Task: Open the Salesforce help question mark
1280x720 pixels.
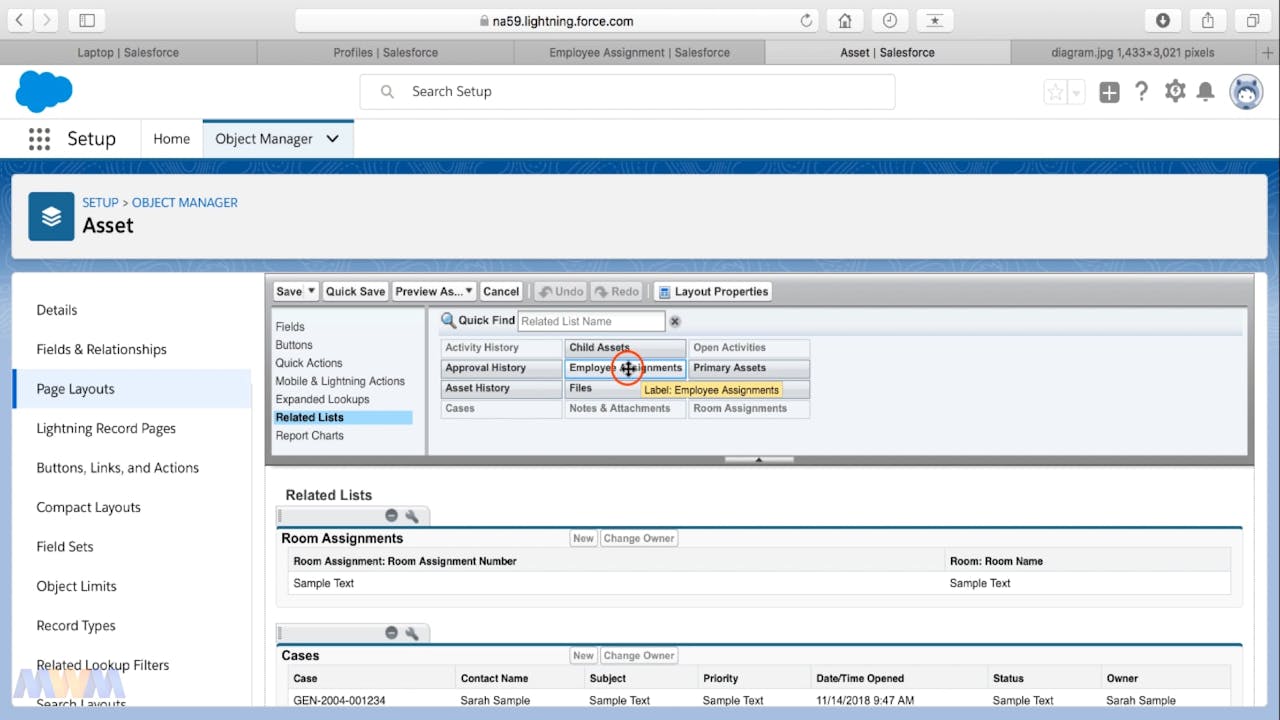Action: pos(1141,91)
